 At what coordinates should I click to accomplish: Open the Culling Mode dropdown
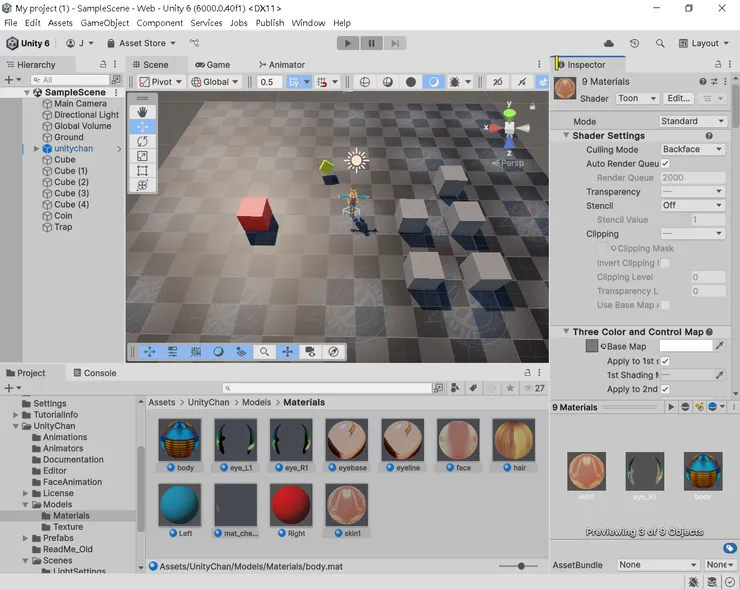tap(693, 149)
